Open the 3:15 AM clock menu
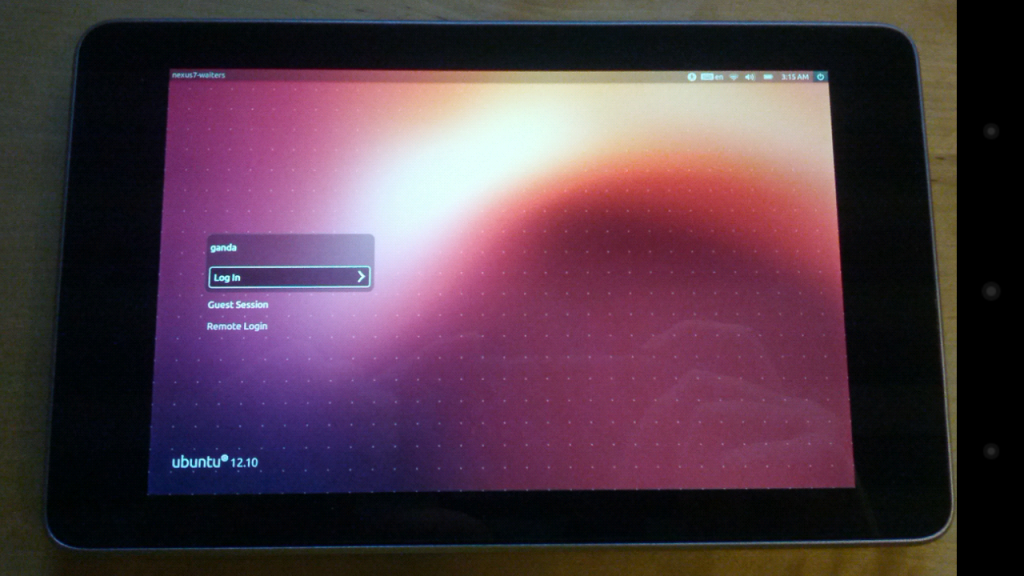The width and height of the screenshot is (1024, 576). pos(795,76)
